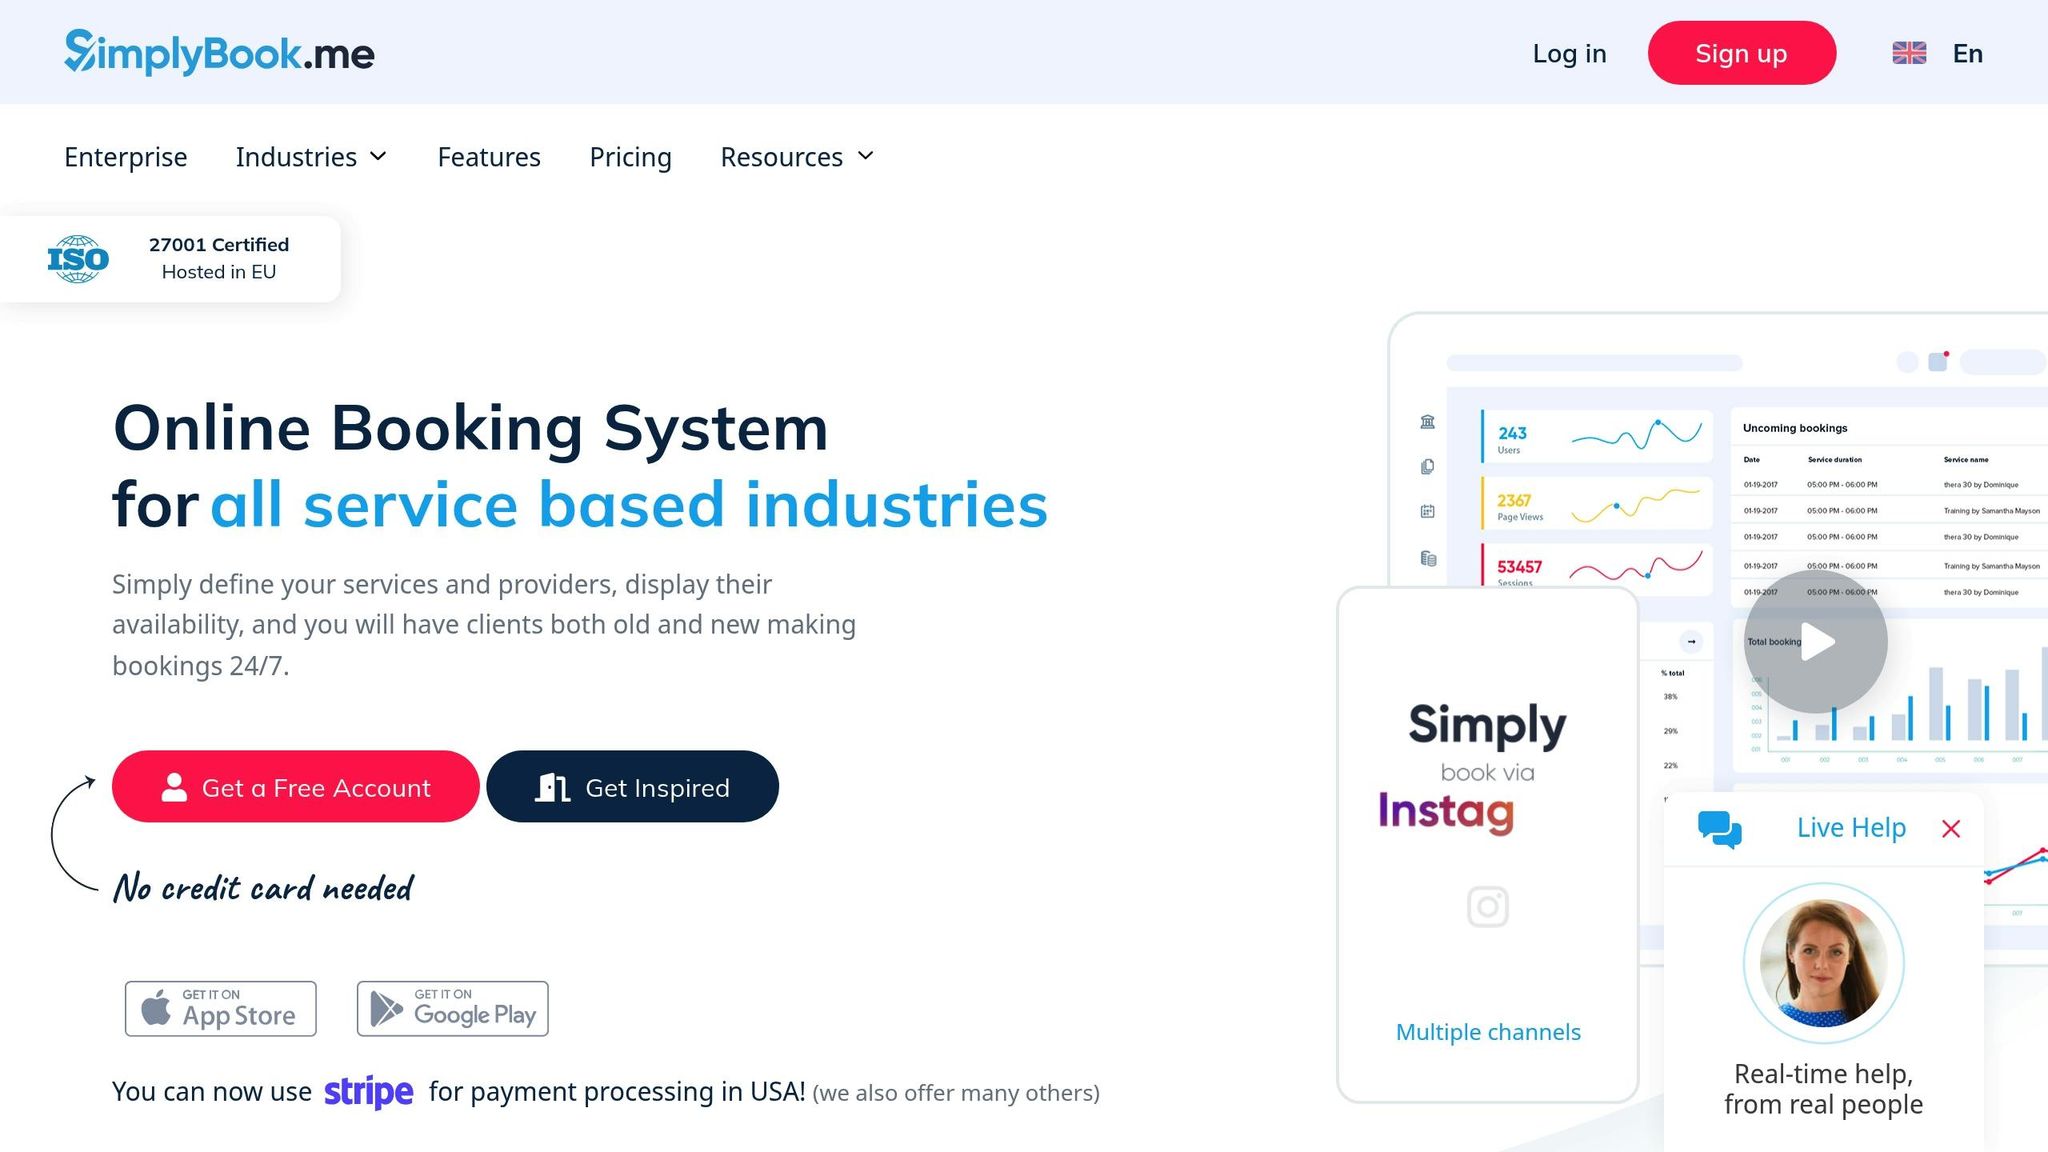Click the ISO 27001 certification badge

(170, 257)
